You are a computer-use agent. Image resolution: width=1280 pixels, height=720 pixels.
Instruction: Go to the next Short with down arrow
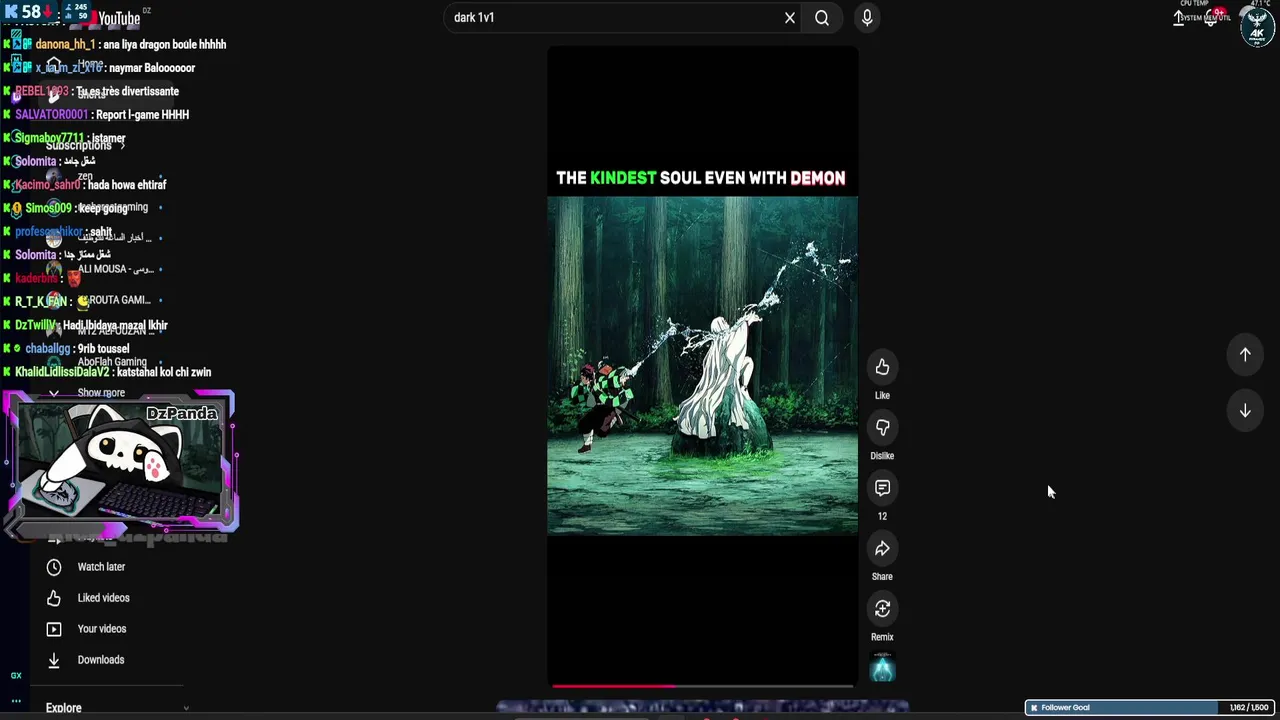[x=1245, y=411]
